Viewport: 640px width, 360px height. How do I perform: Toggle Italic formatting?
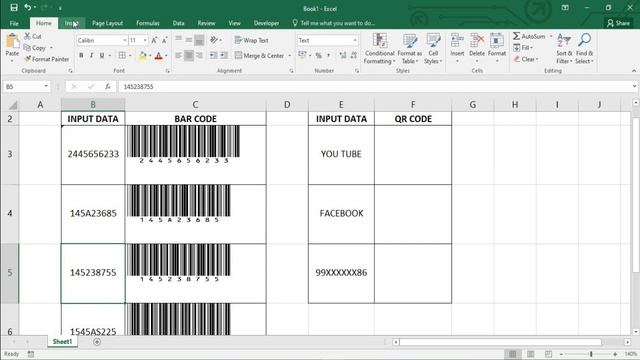(x=91, y=55)
